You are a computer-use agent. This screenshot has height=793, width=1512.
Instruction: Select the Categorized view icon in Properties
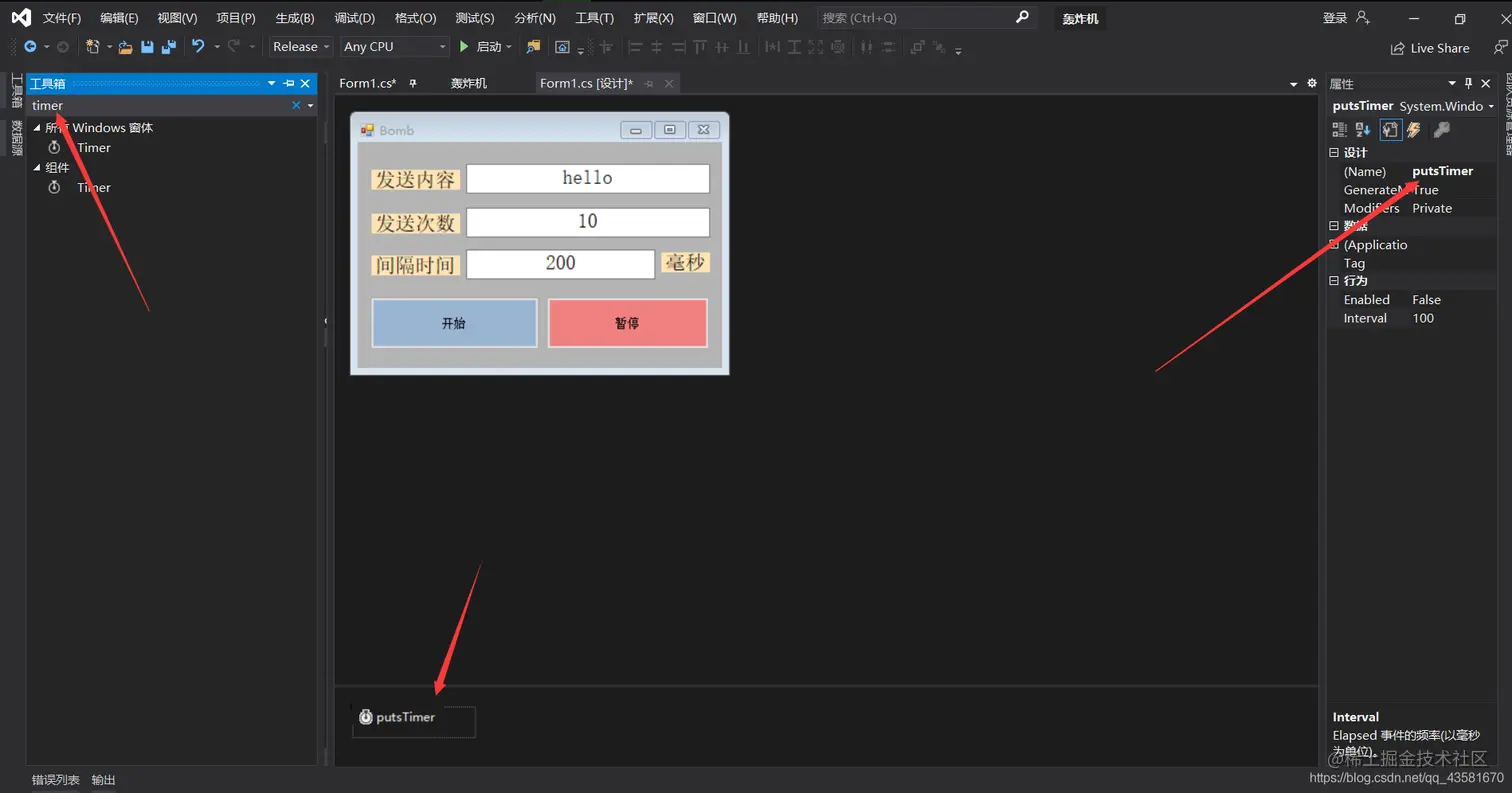coord(1340,129)
